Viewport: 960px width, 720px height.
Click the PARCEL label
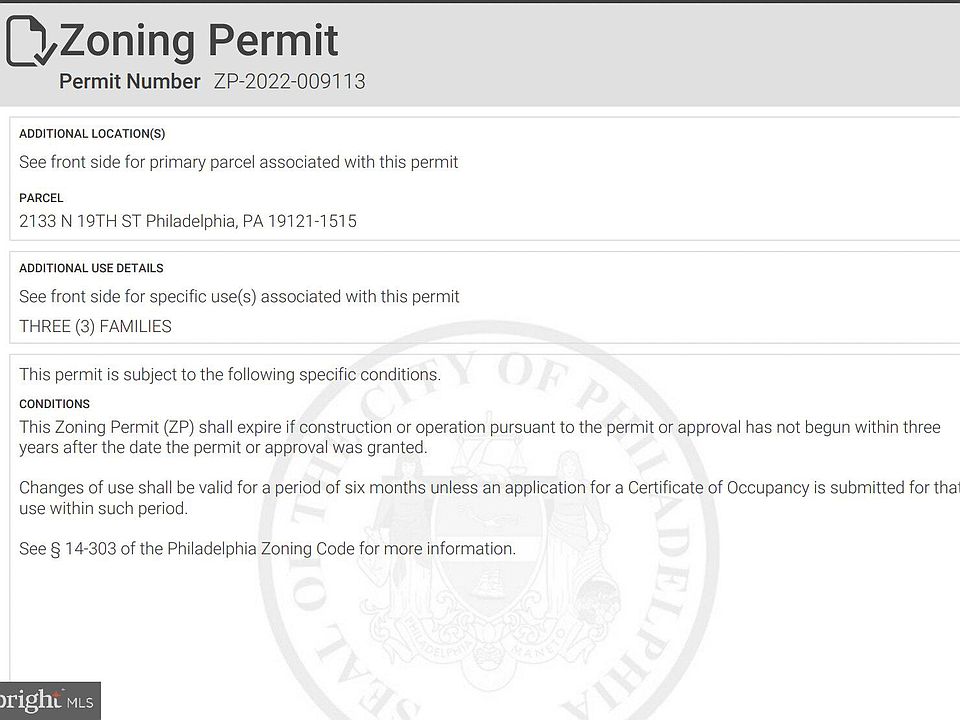tap(41, 198)
